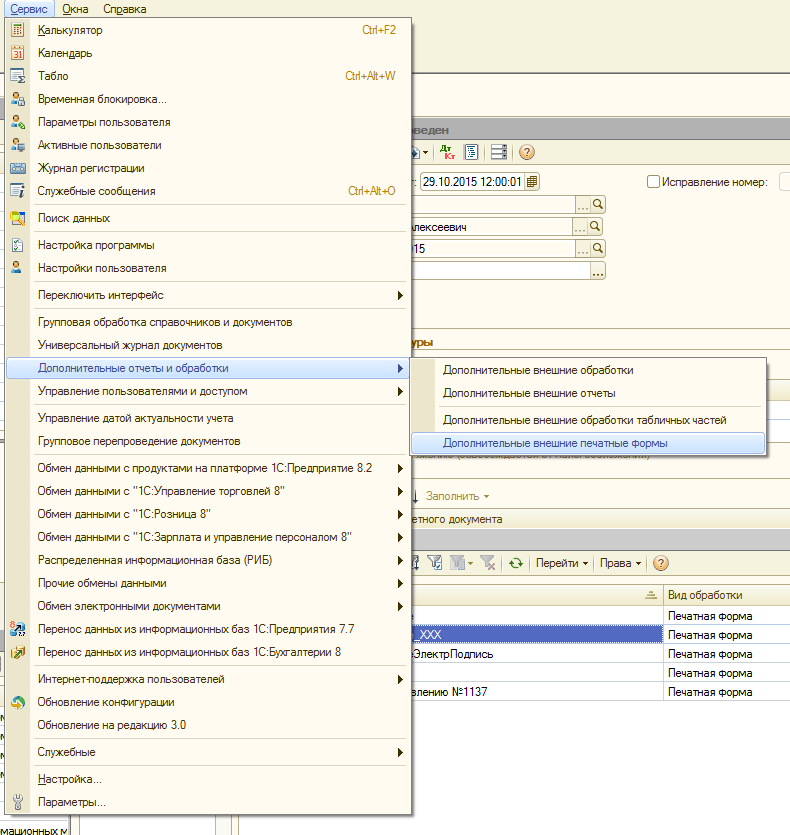Open the calendar picker beside the date
Viewport: 790px width, 835px height.
tap(532, 182)
